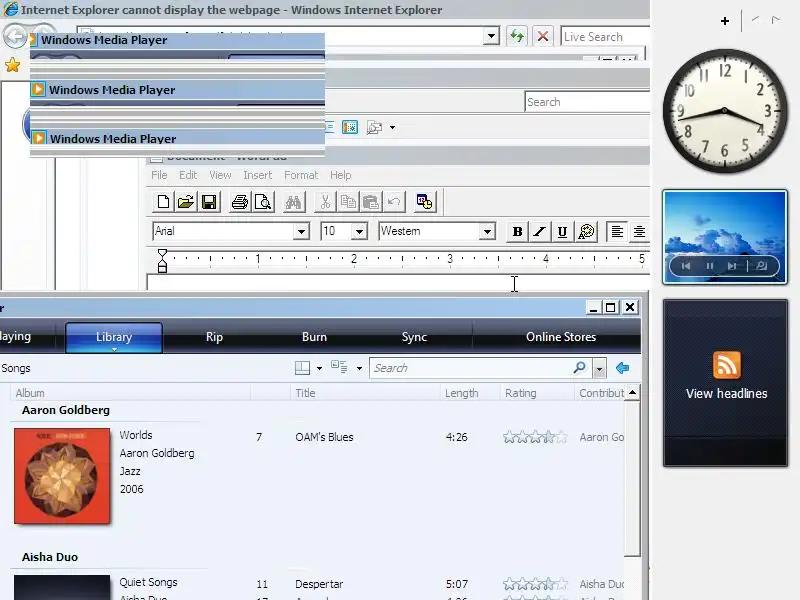Open the font color palette in WordPad
This screenshot has width=800, height=600.
(x=586, y=232)
